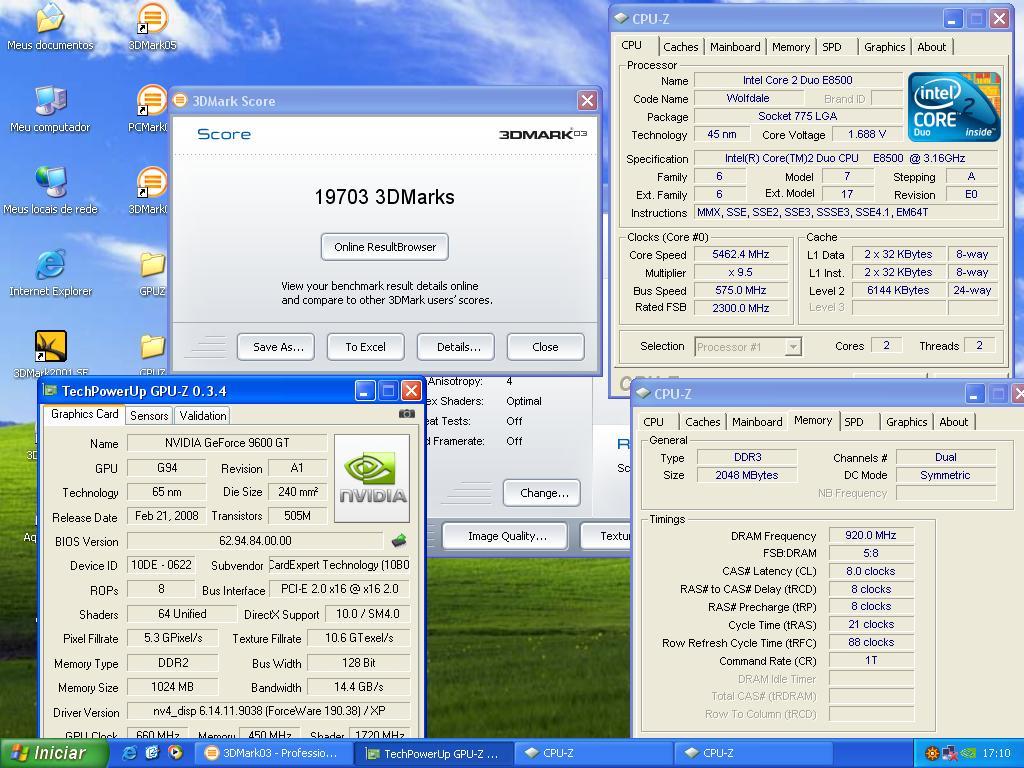
Task: Click the 19703 3DMarks score text
Action: 384,197
